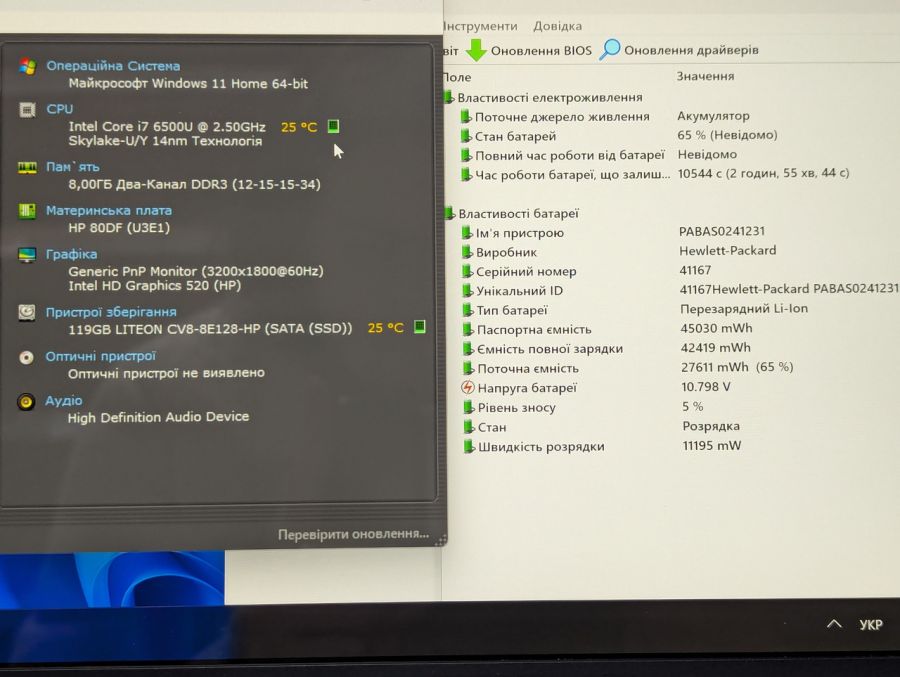Open the Довідка menu
The width and height of the screenshot is (900, 677).
click(x=557, y=26)
